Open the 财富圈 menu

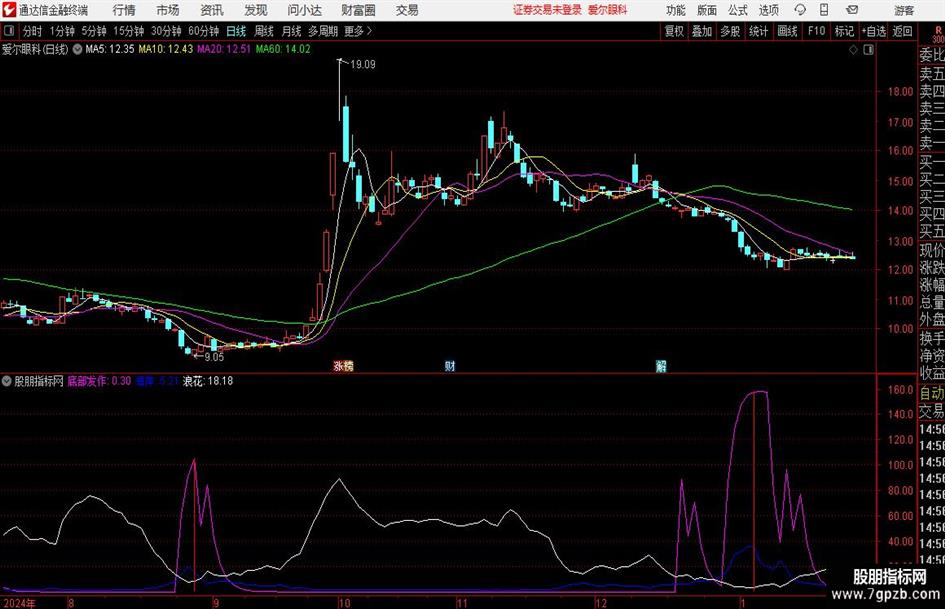point(358,10)
